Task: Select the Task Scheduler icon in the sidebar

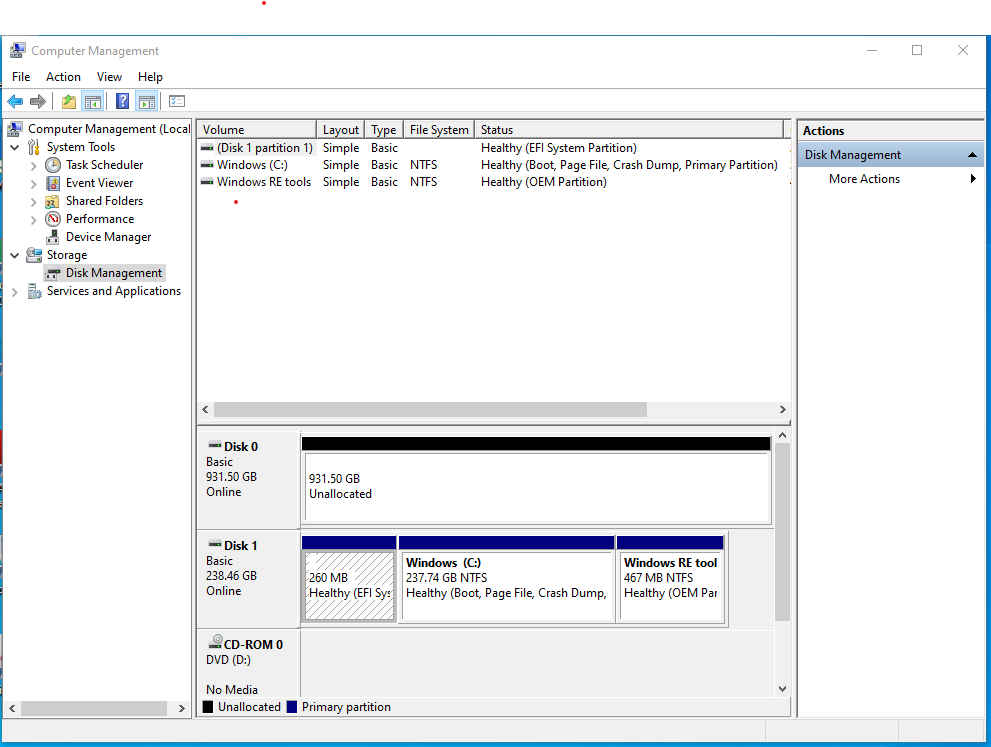Action: 53,164
